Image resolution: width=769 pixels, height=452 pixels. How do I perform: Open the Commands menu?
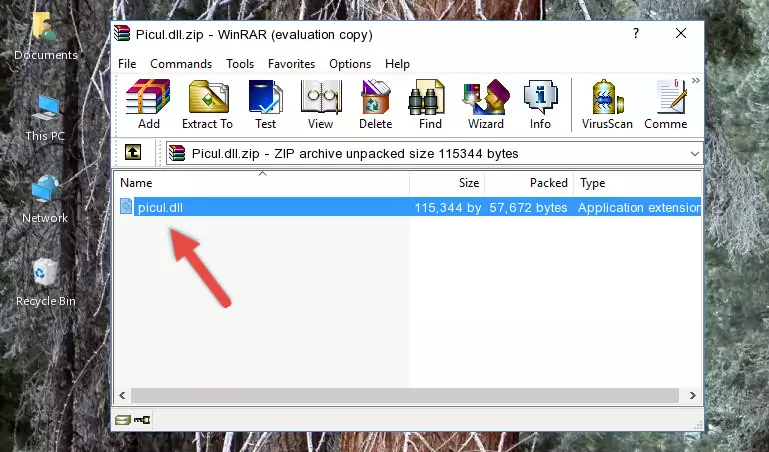coord(181,64)
